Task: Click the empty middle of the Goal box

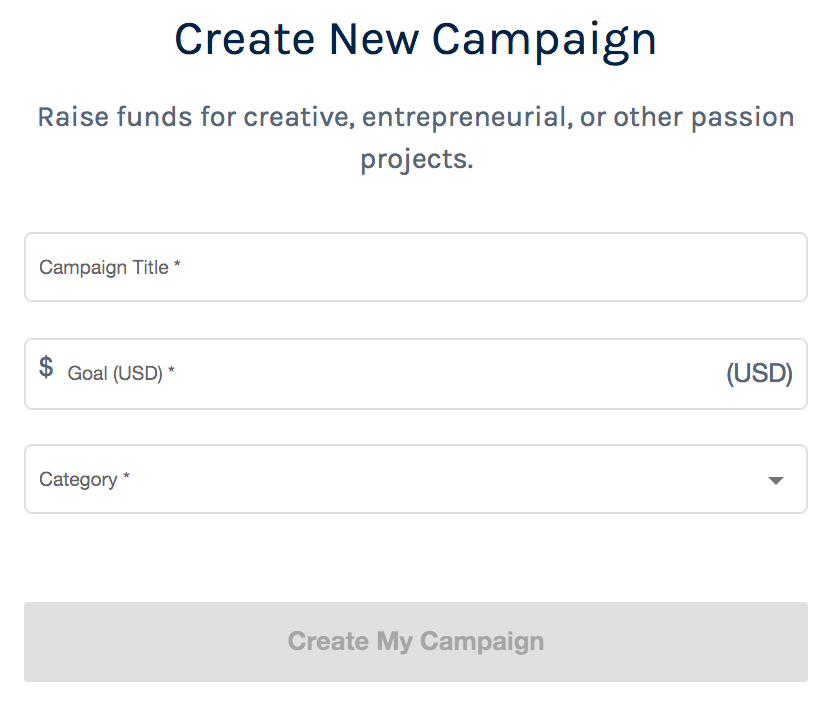Action: point(450,374)
